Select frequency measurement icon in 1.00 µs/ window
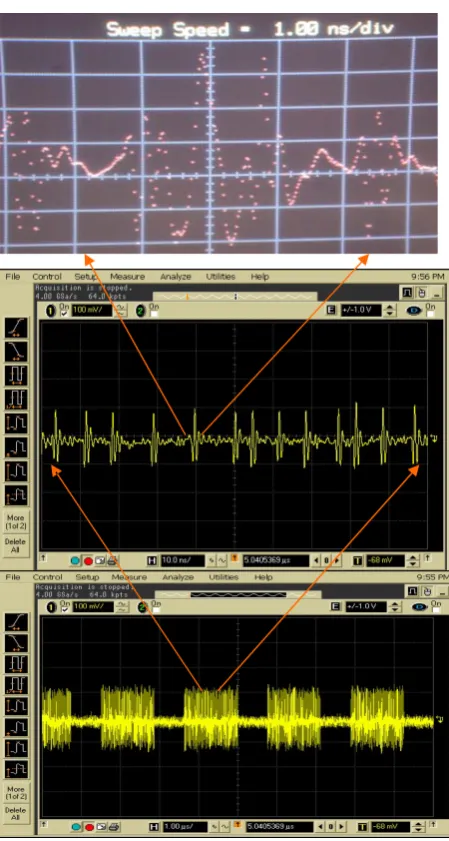 pos(16,685)
